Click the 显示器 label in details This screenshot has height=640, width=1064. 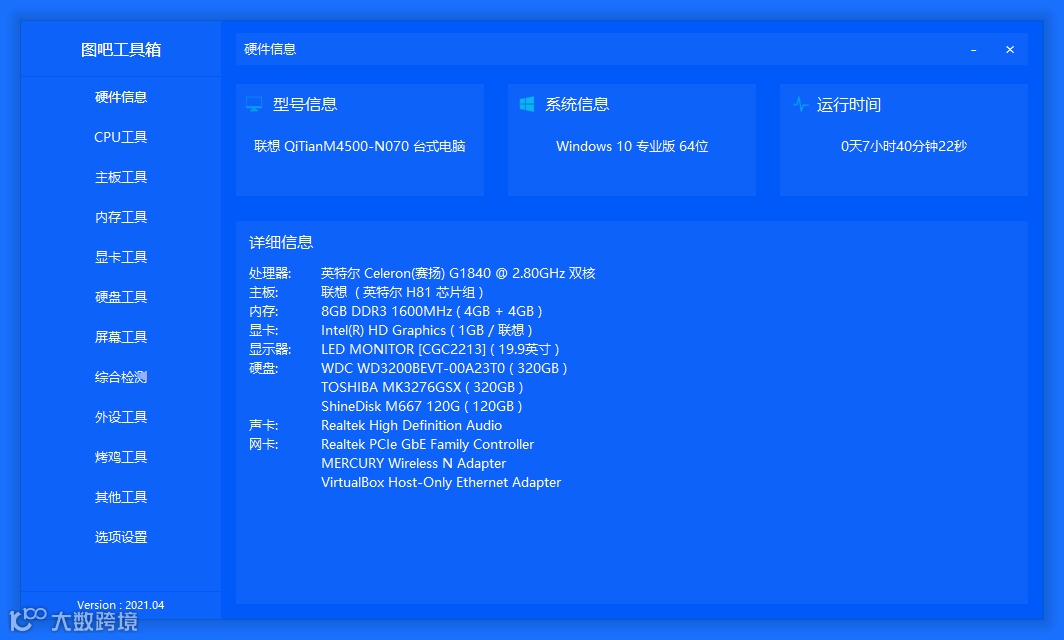click(x=270, y=349)
